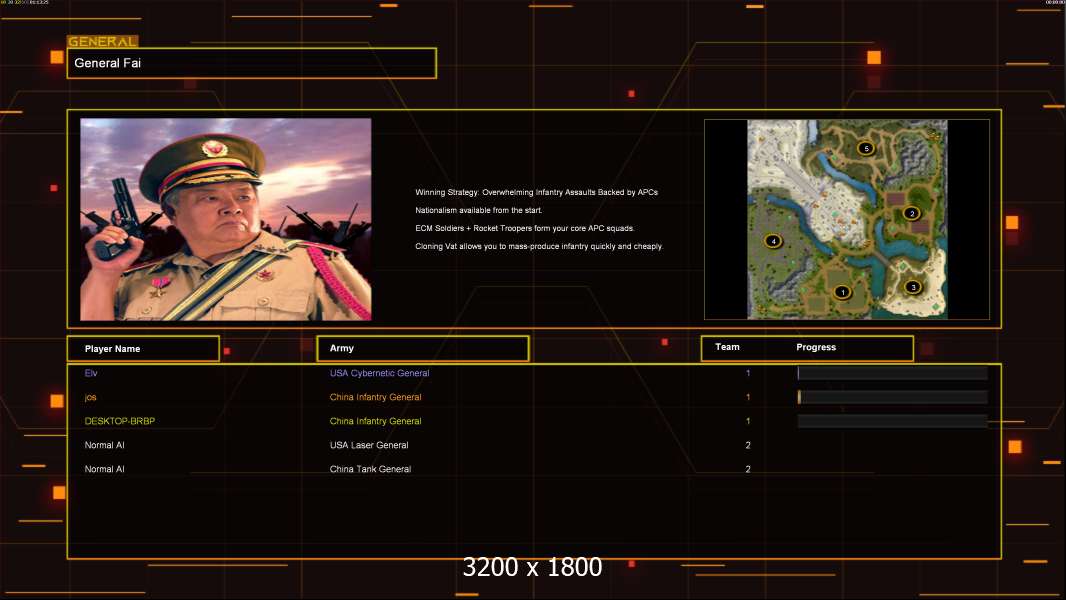Click the Cloning Vat description line
The image size is (1066, 600).
(x=538, y=246)
